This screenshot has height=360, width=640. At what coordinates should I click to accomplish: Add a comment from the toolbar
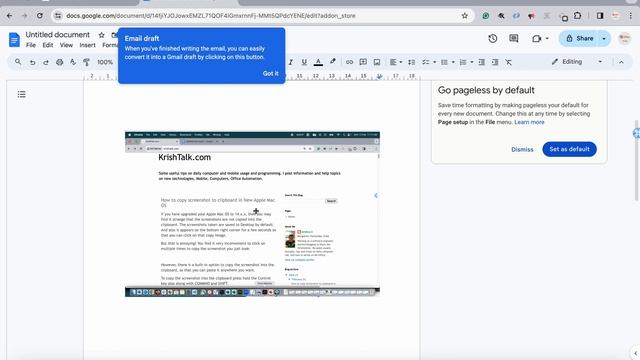point(363,62)
